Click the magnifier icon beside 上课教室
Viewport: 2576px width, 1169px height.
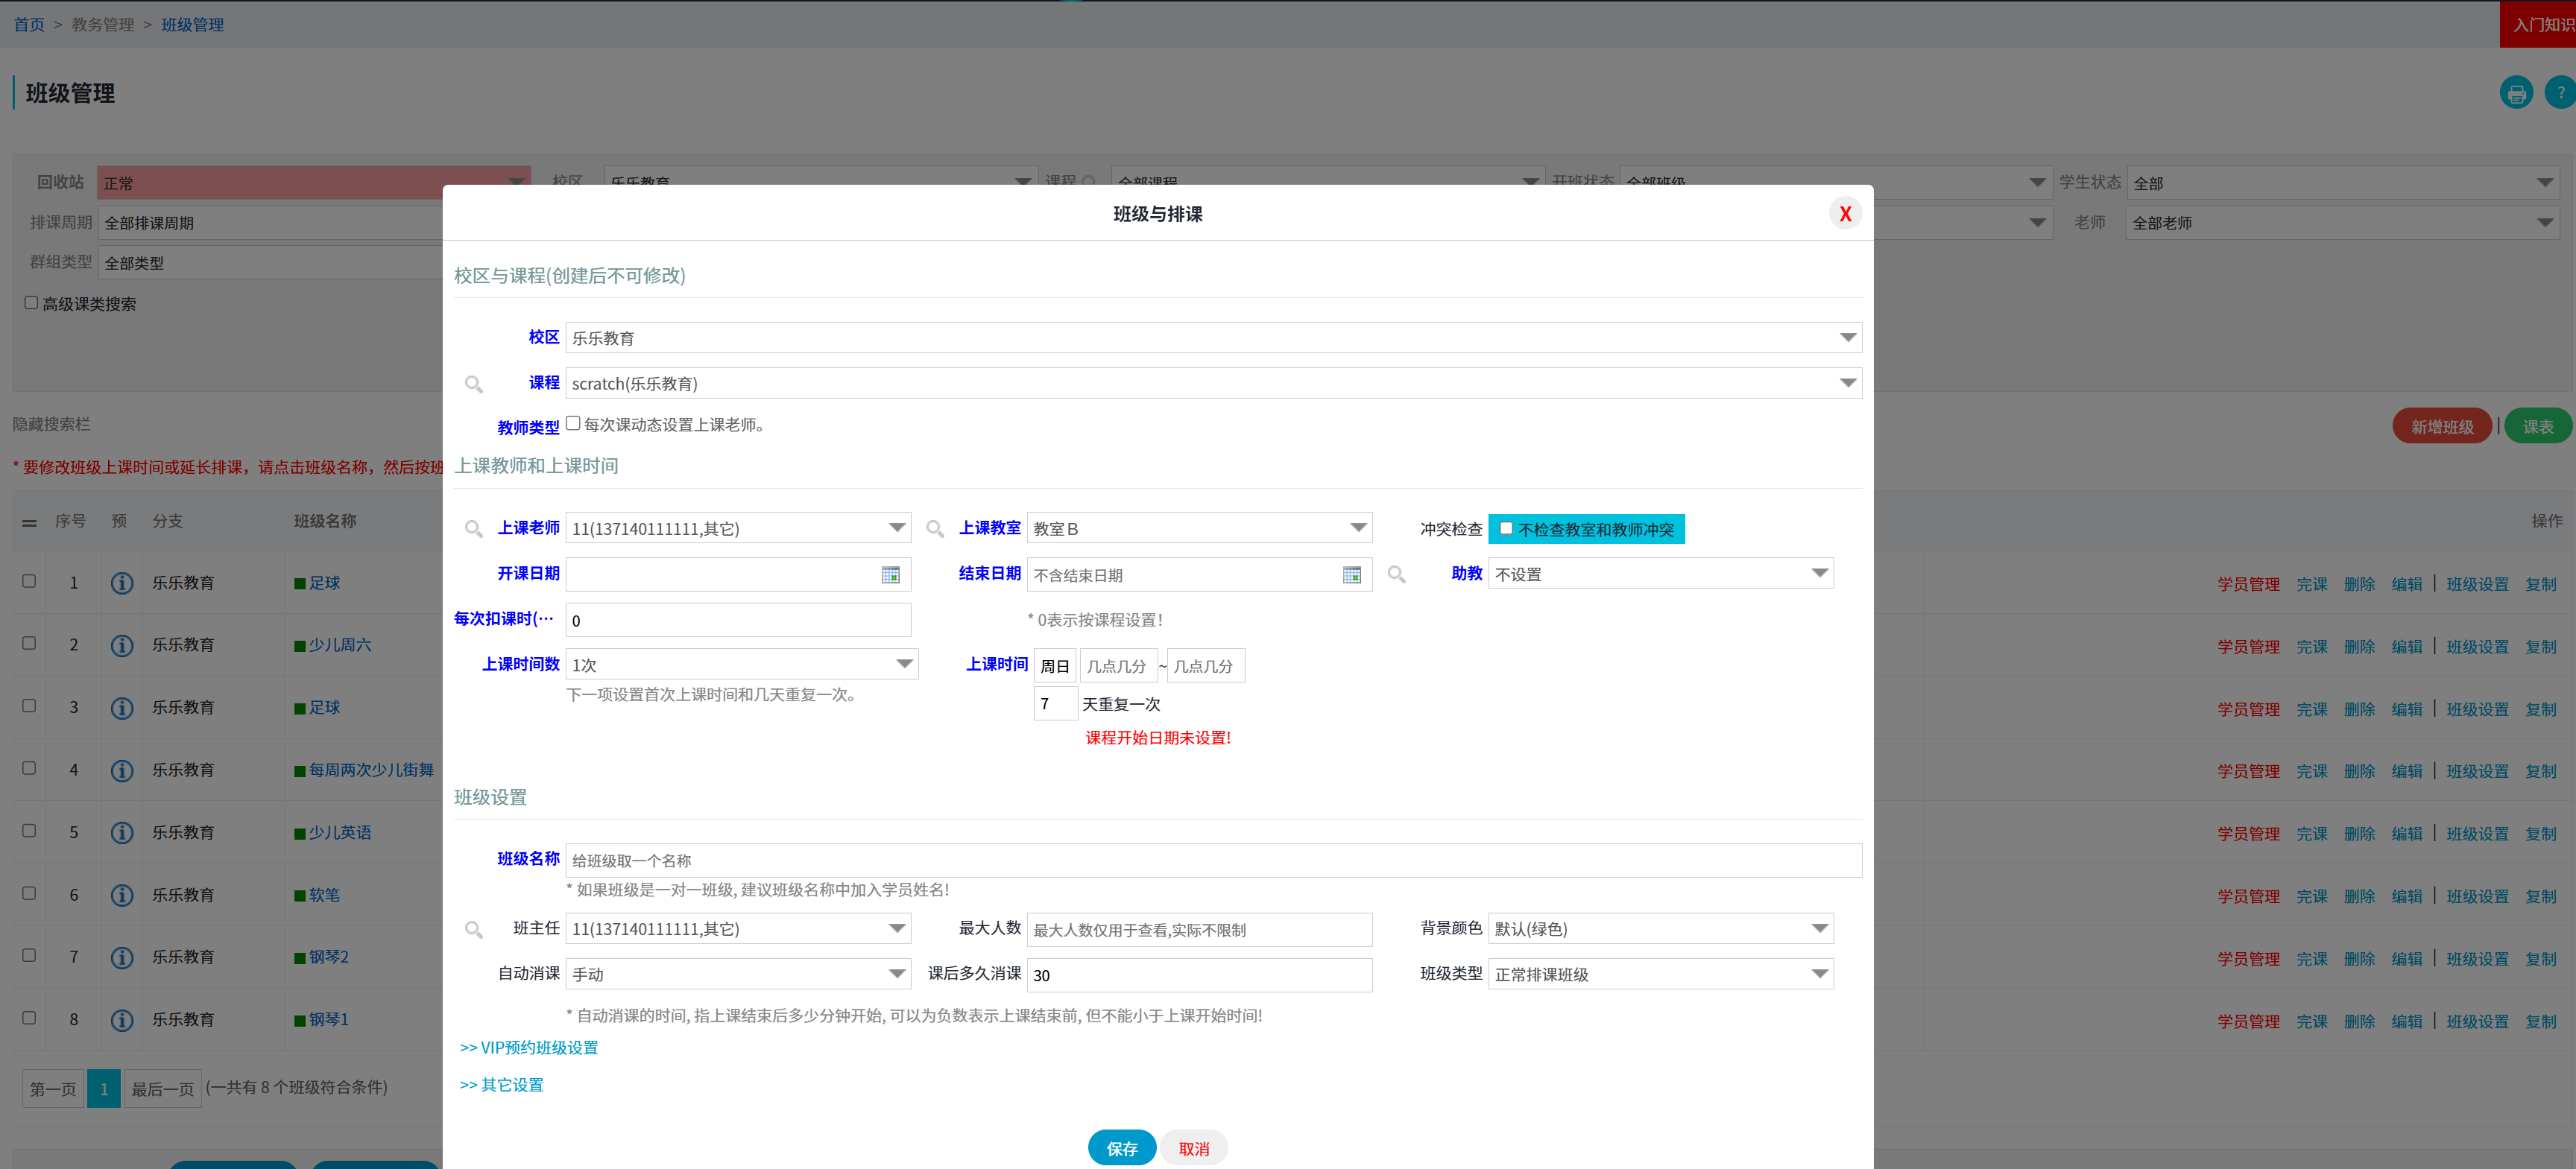(935, 529)
